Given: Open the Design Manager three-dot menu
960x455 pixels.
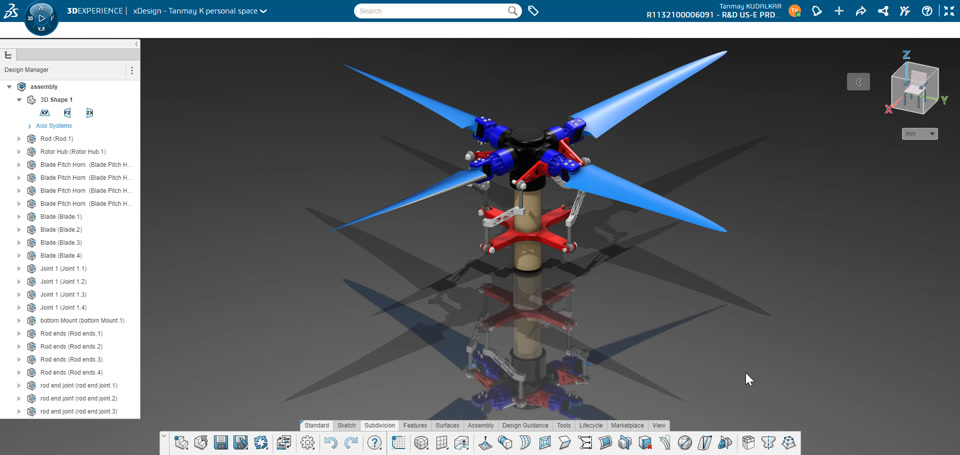Looking at the screenshot, I should pyautogui.click(x=132, y=70).
